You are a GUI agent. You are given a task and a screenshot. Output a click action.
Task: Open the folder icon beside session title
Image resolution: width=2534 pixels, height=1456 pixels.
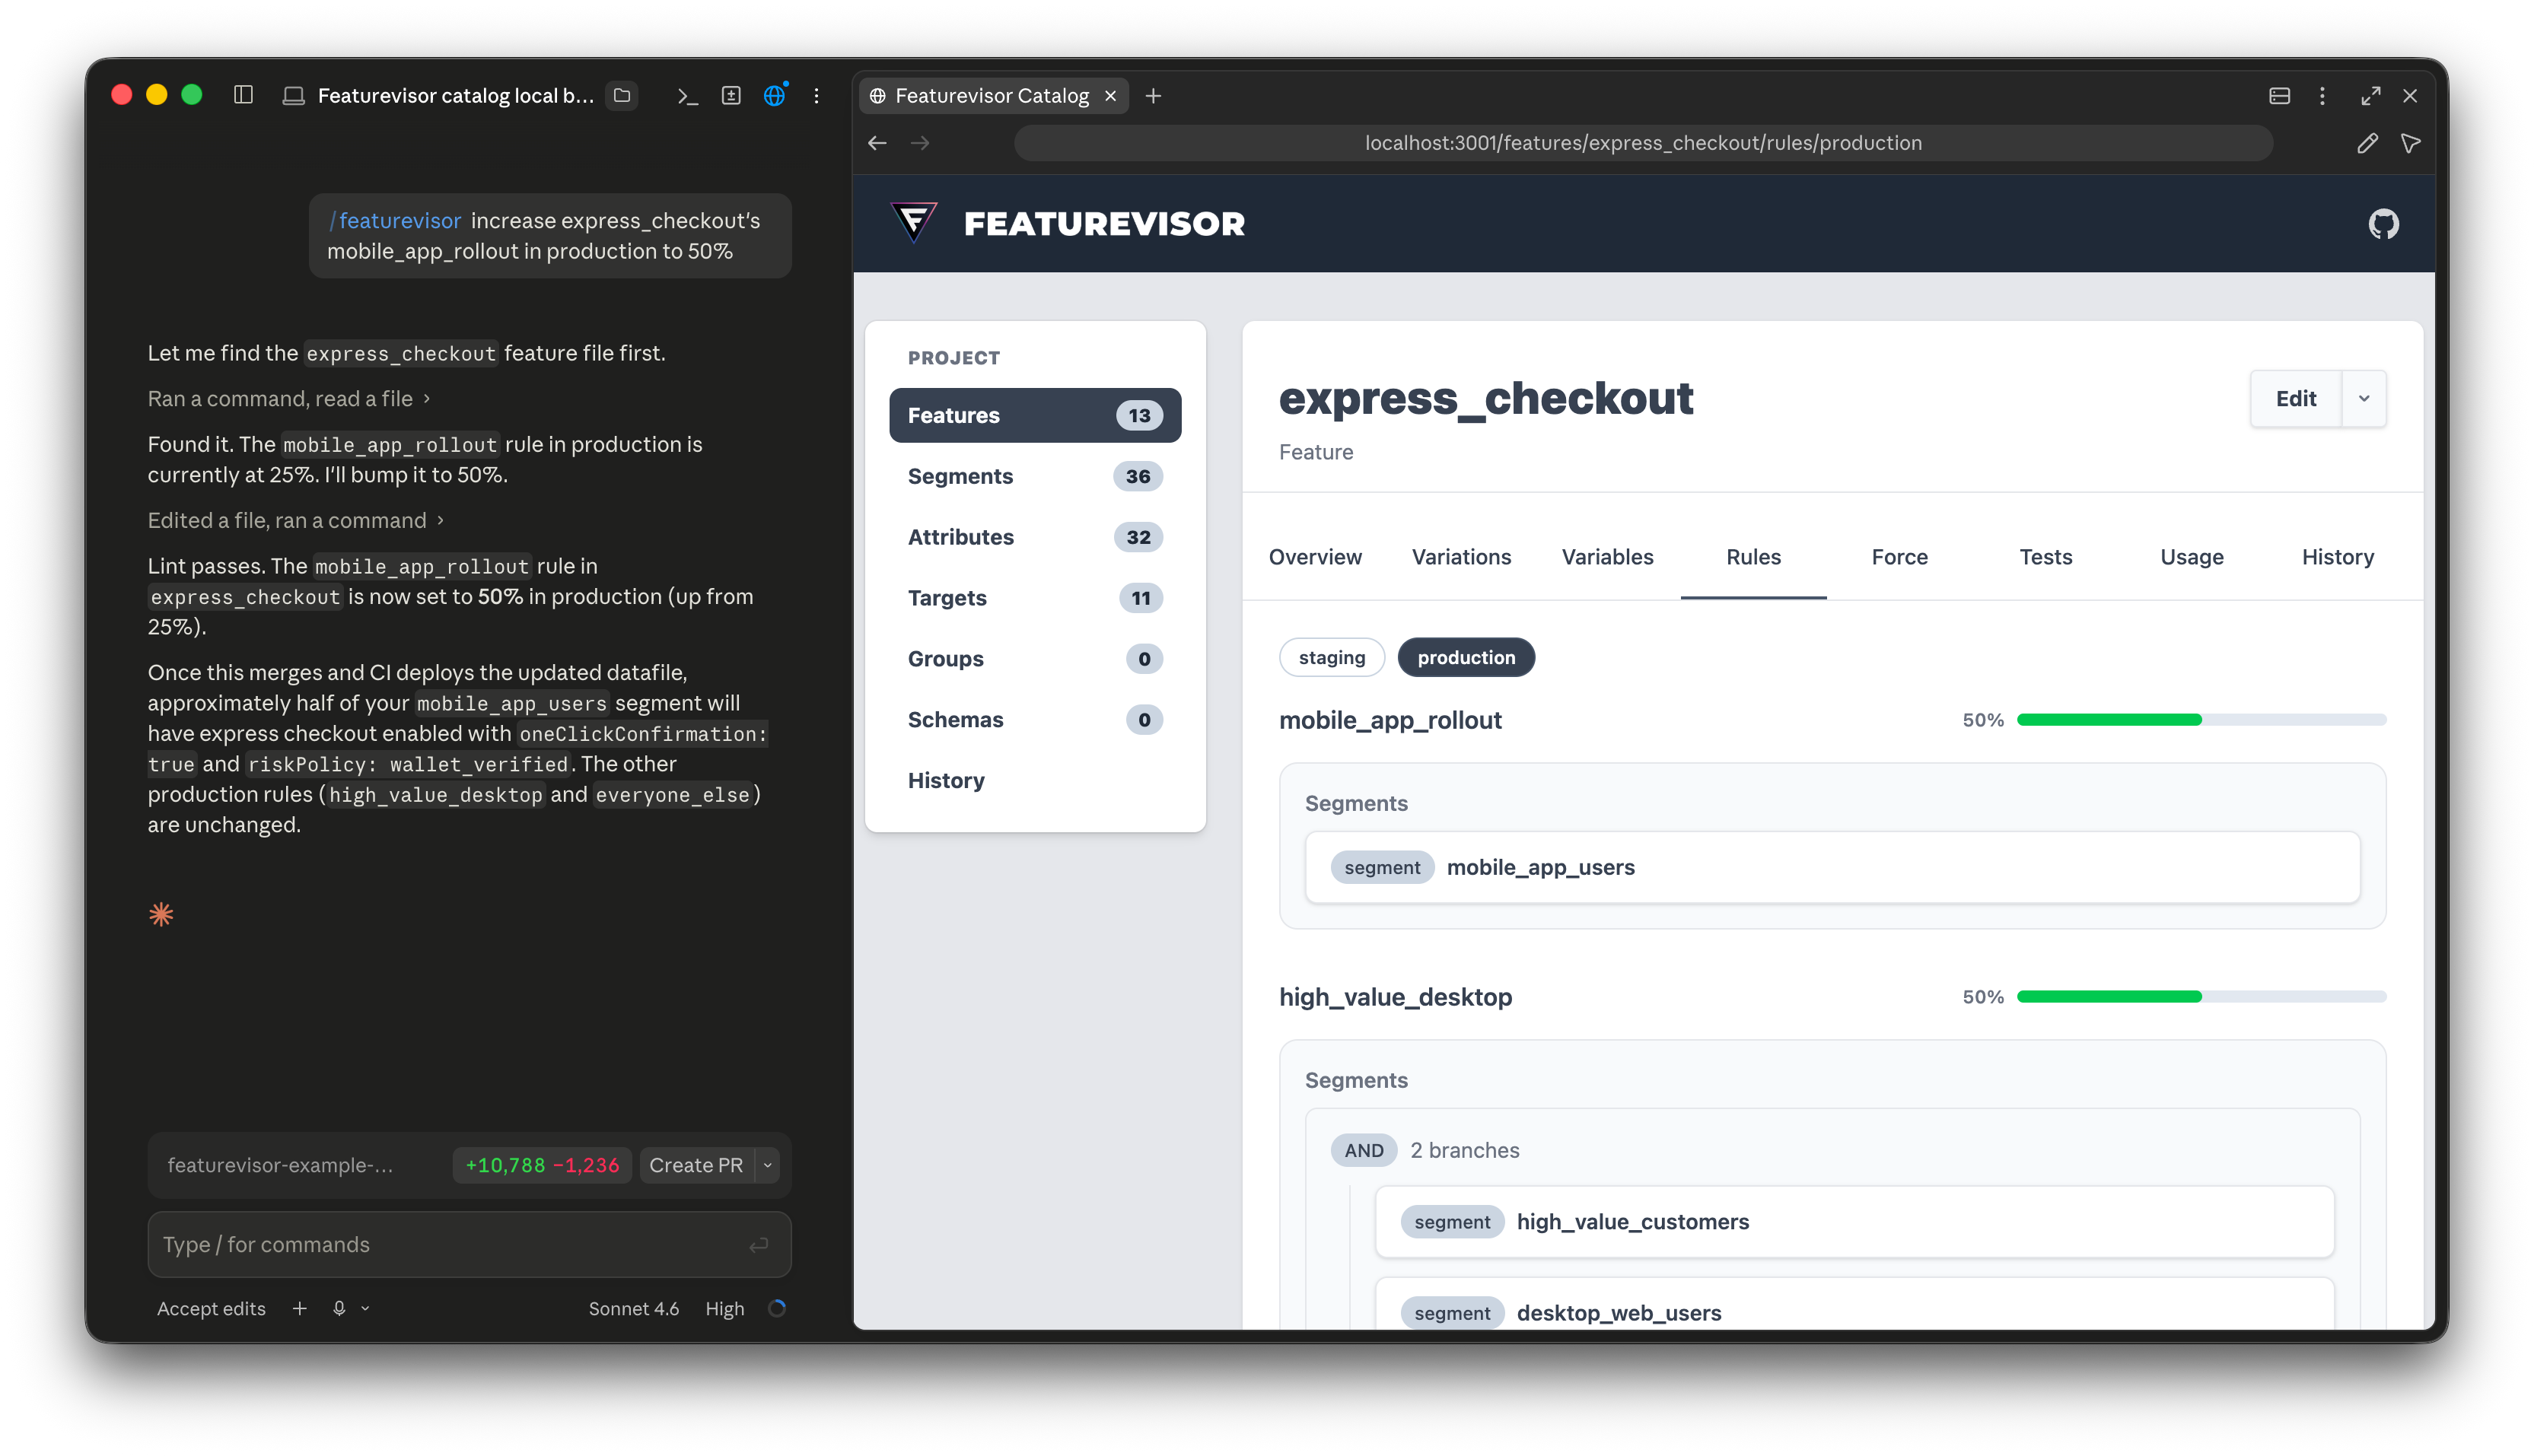coord(622,95)
